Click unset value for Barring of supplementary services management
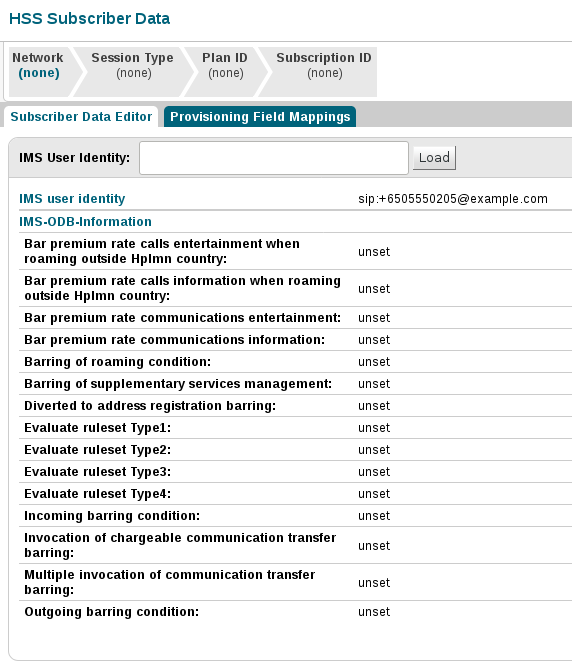 pyautogui.click(x=374, y=384)
